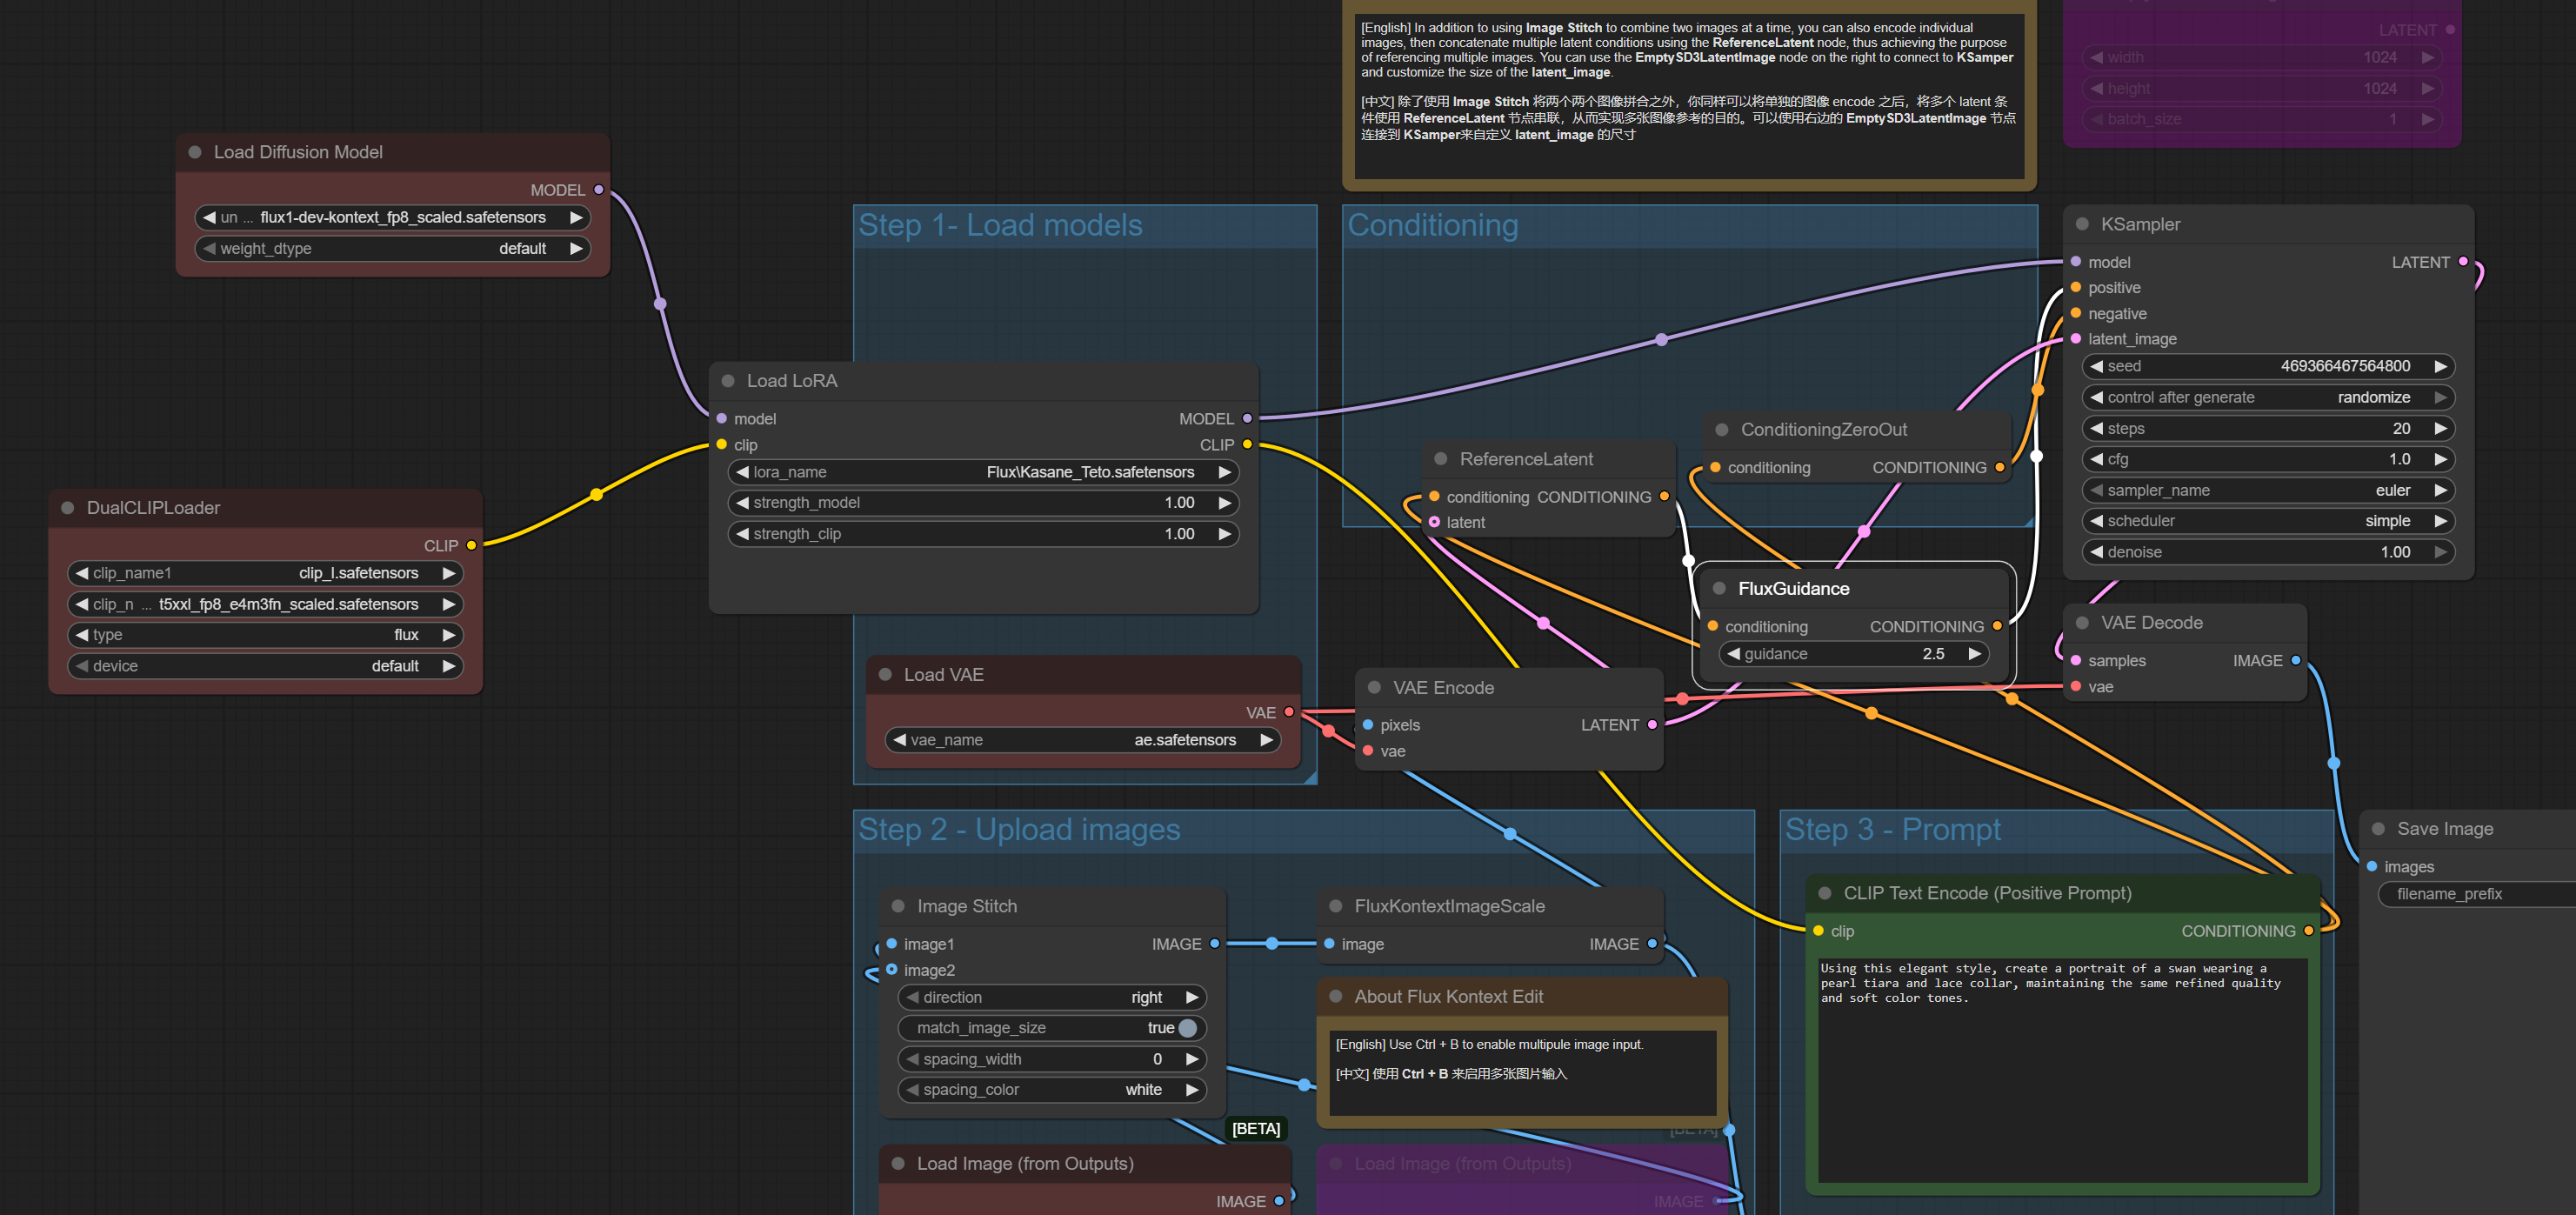Collapse the KSampler node dot
This screenshot has width=2576, height=1215.
2082,224
